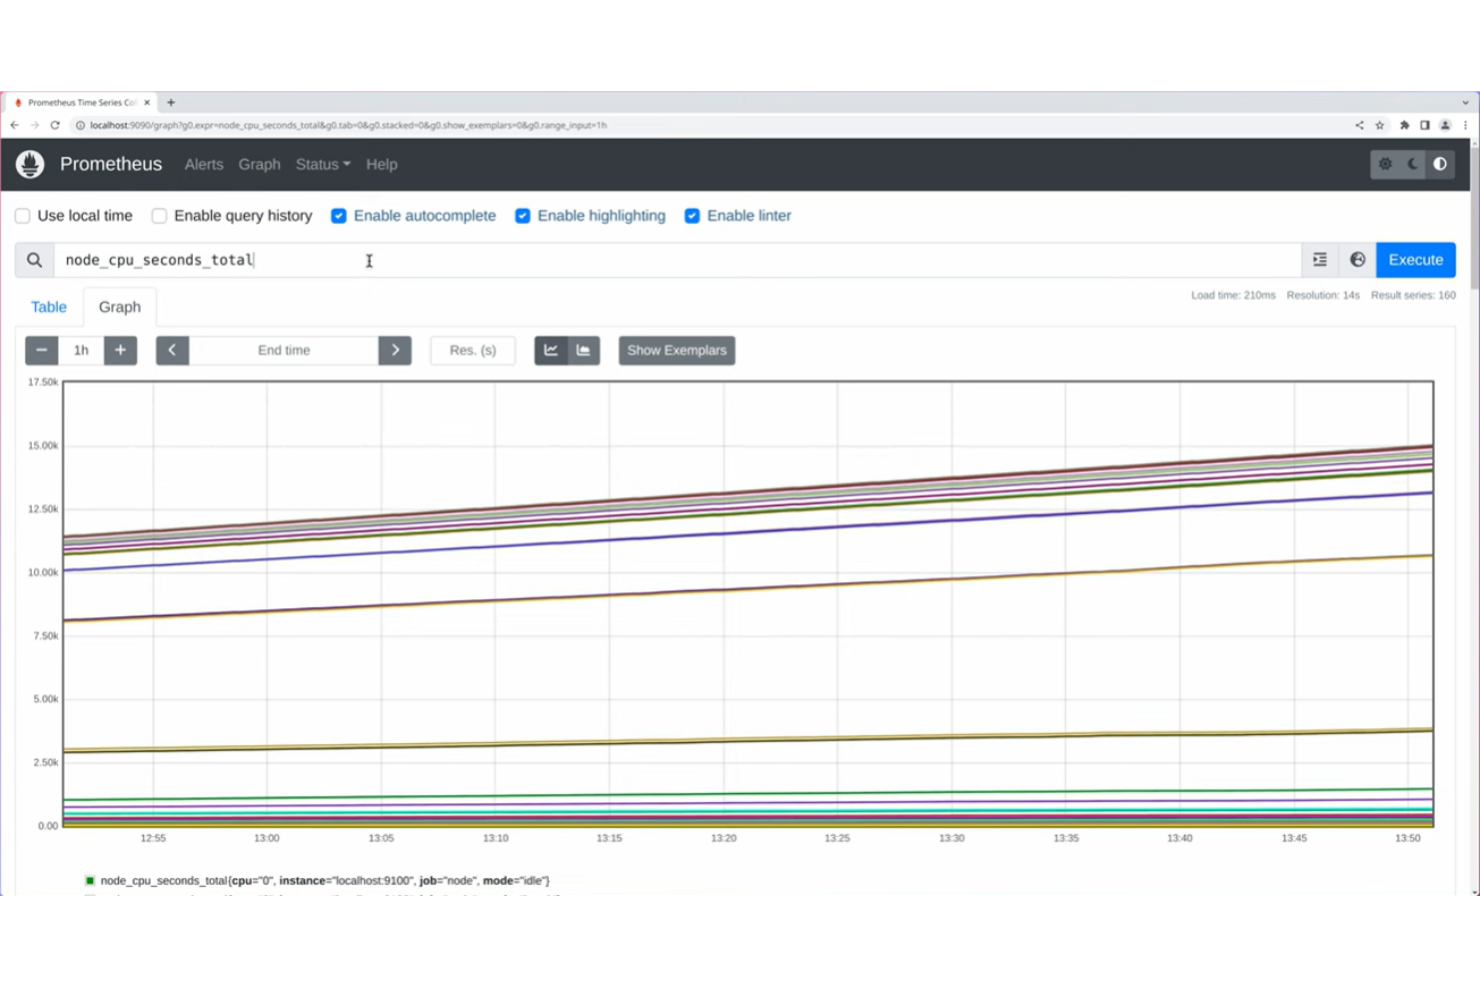The width and height of the screenshot is (1480, 987).
Task: Check the Use local time checkbox
Action: coord(22,215)
